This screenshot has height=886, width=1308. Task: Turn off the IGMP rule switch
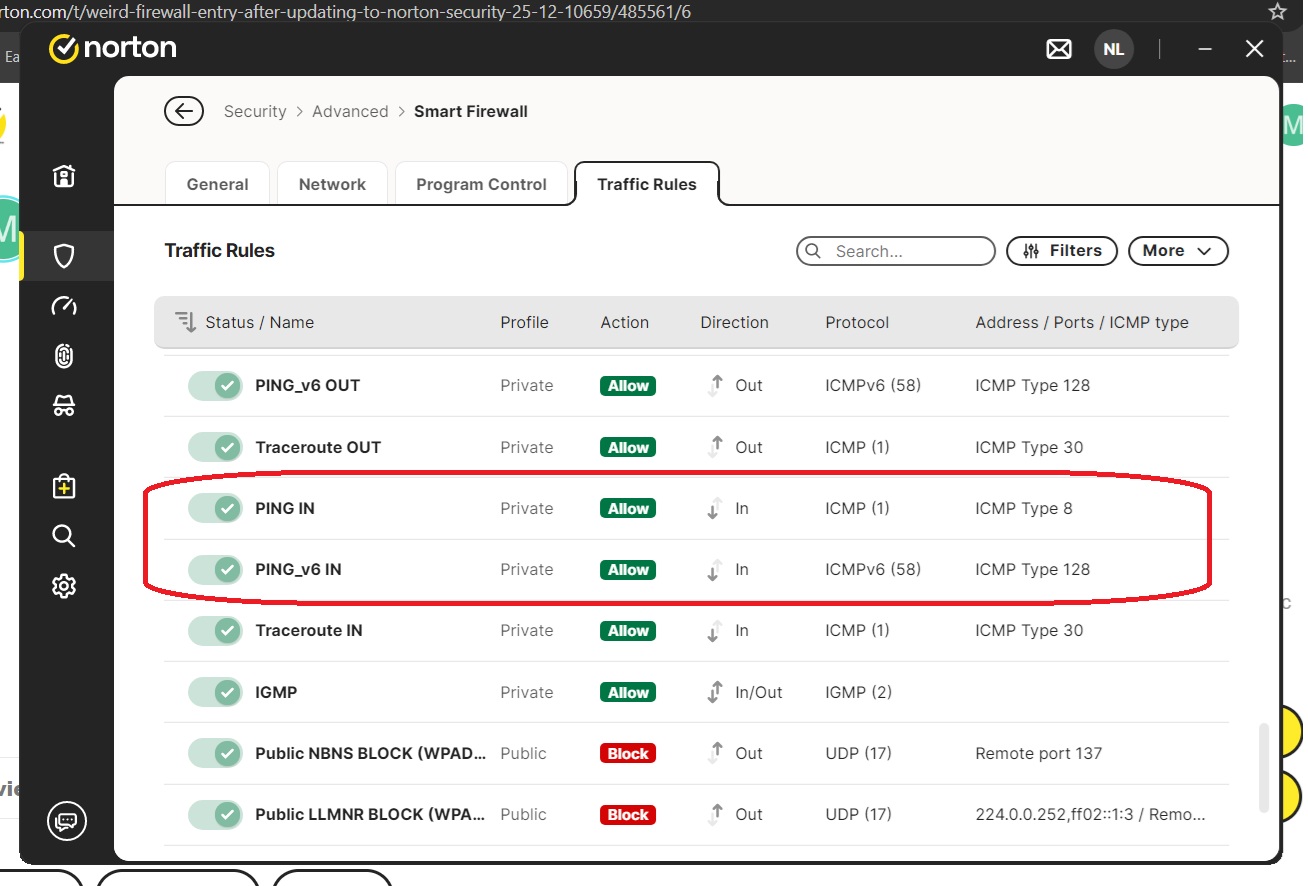click(215, 692)
